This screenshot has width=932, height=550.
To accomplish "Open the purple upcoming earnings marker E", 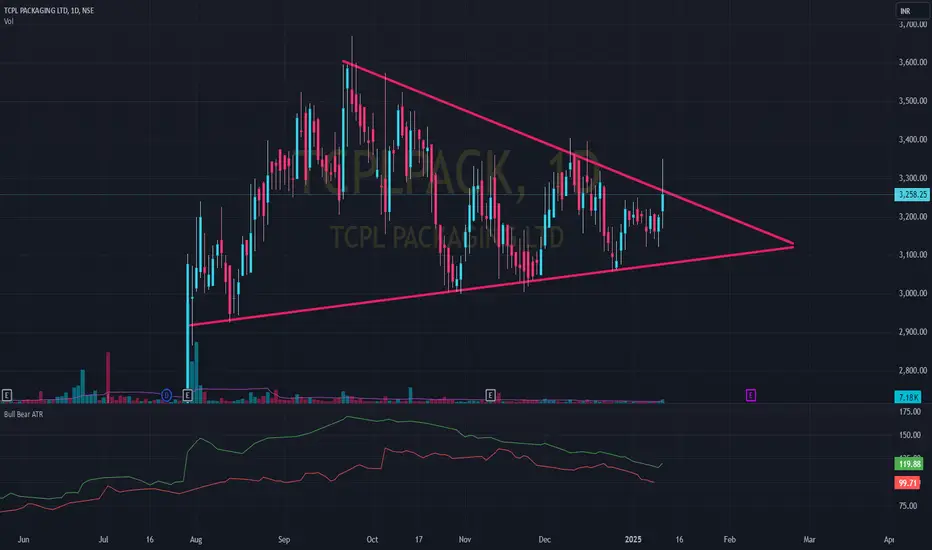I will pyautogui.click(x=751, y=395).
